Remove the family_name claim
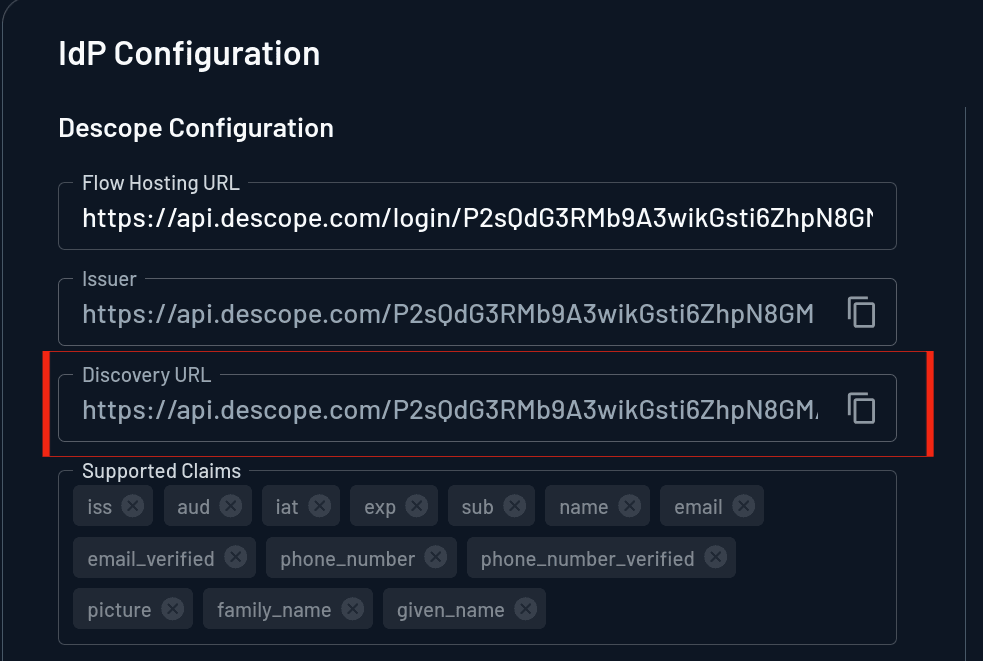Image resolution: width=983 pixels, height=661 pixels. [x=352, y=608]
